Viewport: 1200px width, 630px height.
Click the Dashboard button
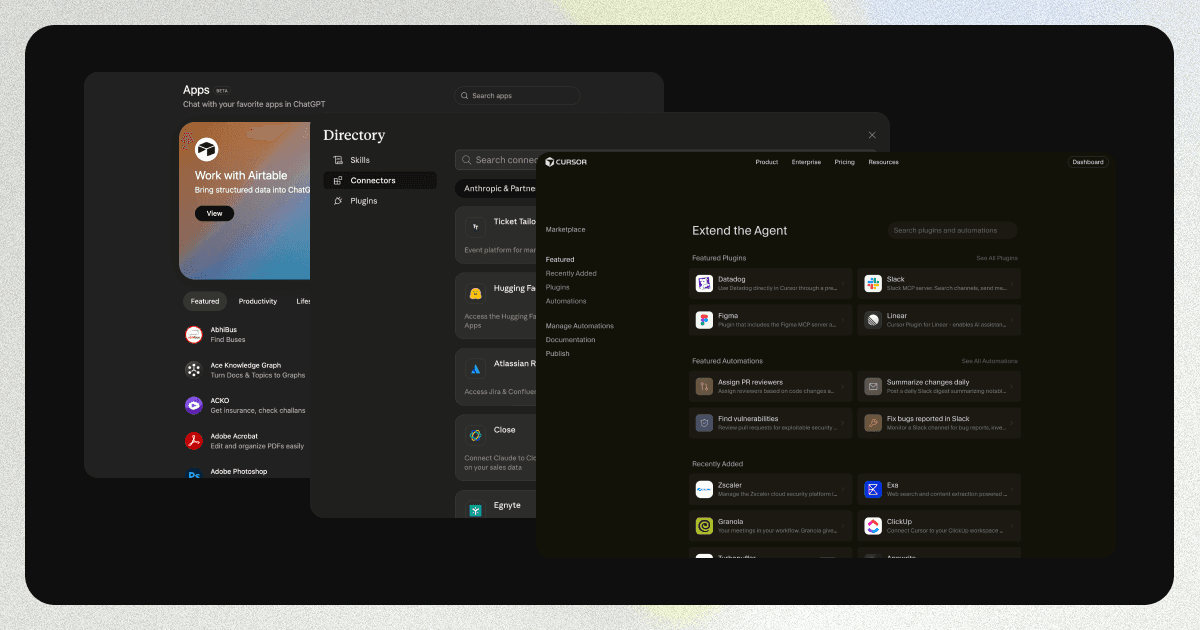[1088, 162]
